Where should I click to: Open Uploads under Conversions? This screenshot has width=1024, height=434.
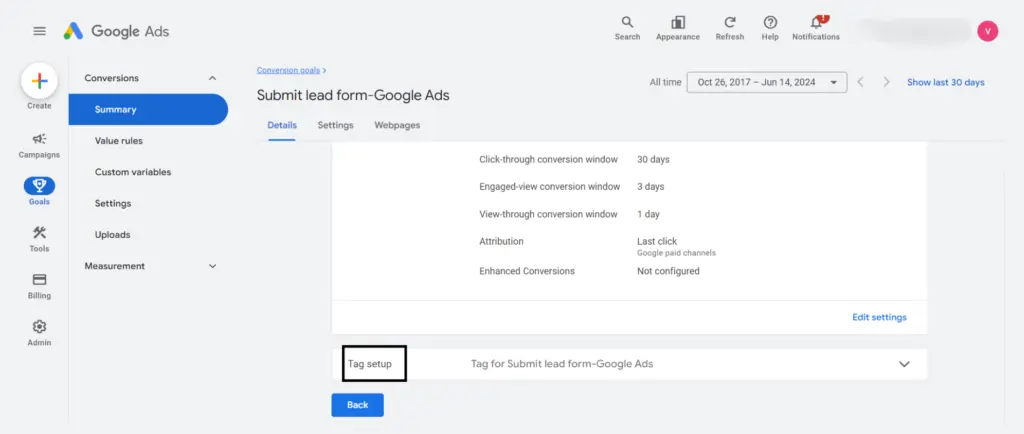(112, 235)
